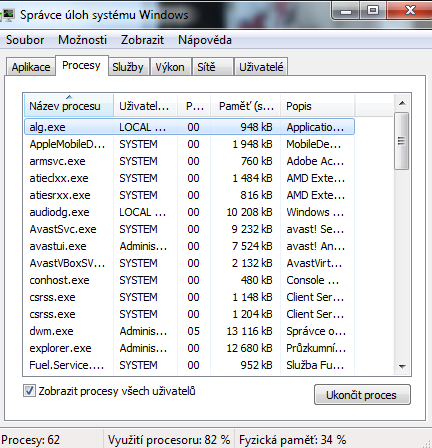Click the scrollbar up arrow
This screenshot has width=432, height=448.
pos(402,103)
